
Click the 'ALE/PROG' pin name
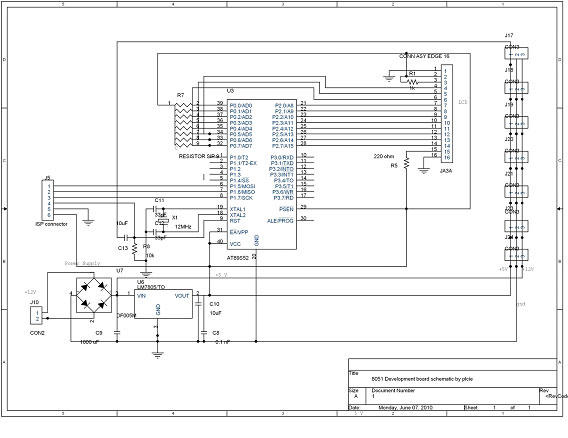(280, 221)
